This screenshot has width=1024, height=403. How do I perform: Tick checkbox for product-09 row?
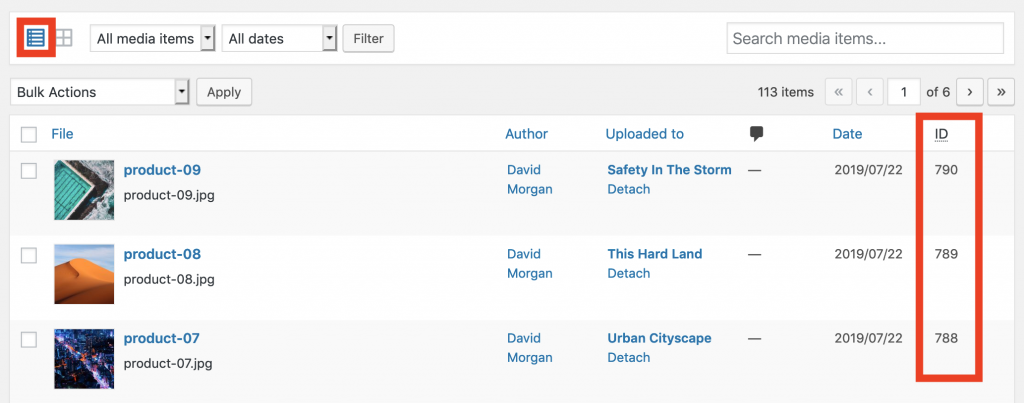coord(29,171)
